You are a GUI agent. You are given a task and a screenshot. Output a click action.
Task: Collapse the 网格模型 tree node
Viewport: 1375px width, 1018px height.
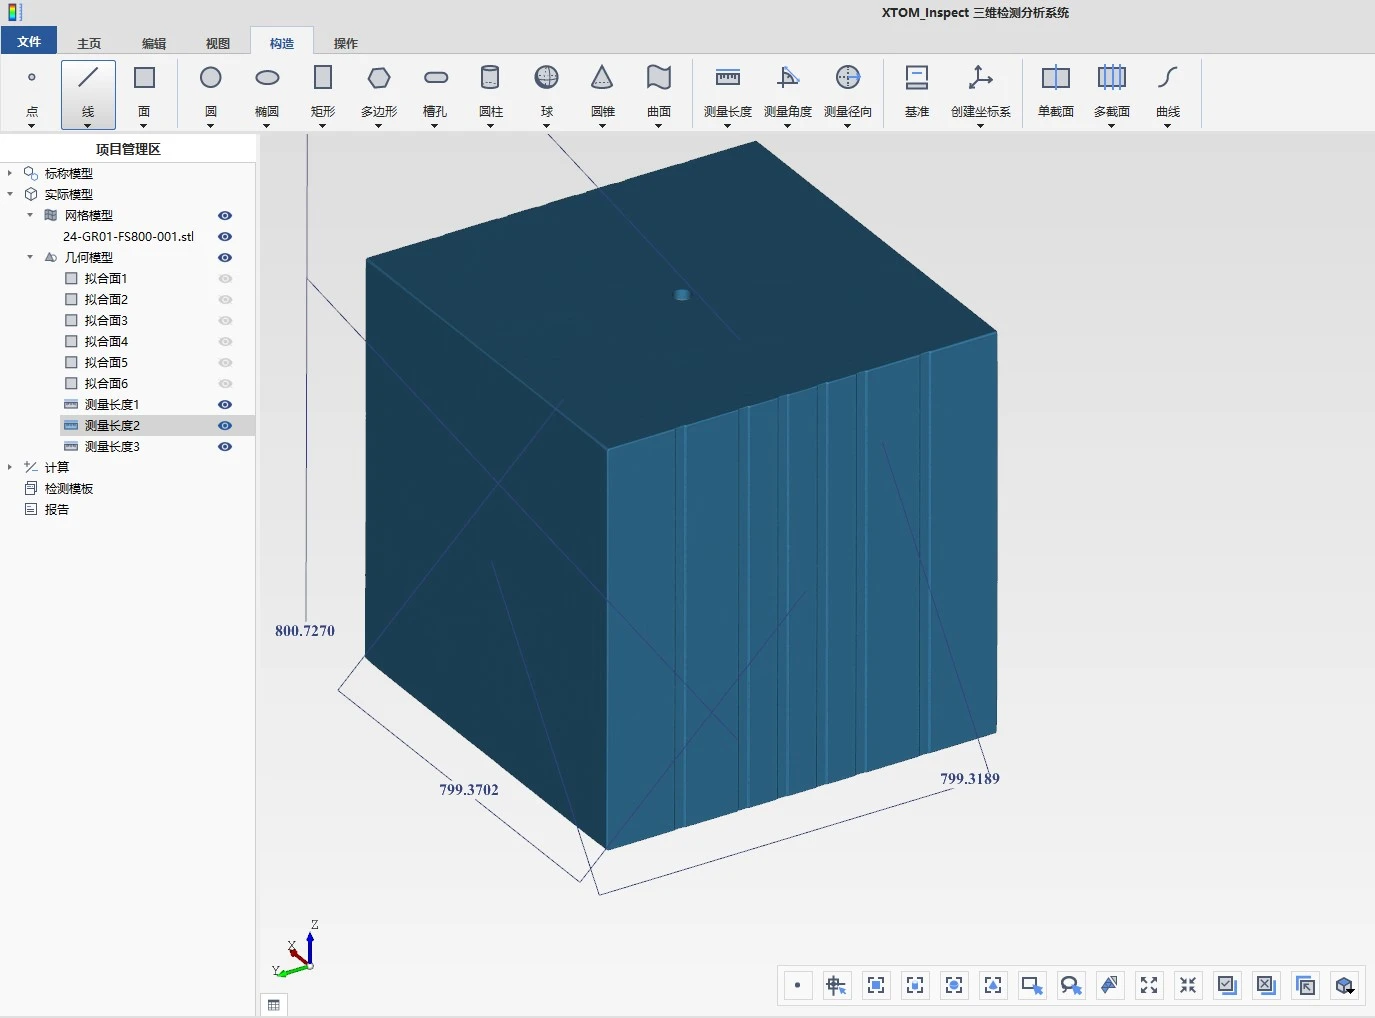tap(30, 215)
